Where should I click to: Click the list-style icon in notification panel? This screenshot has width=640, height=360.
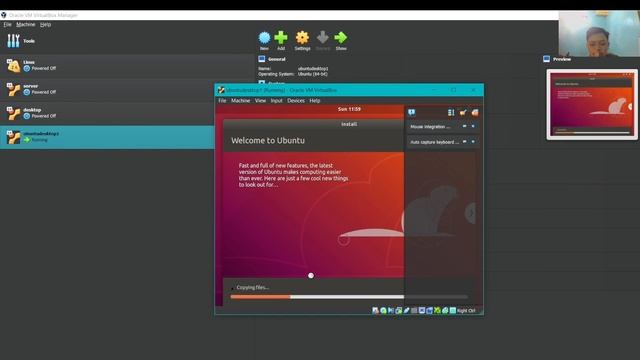click(x=451, y=112)
